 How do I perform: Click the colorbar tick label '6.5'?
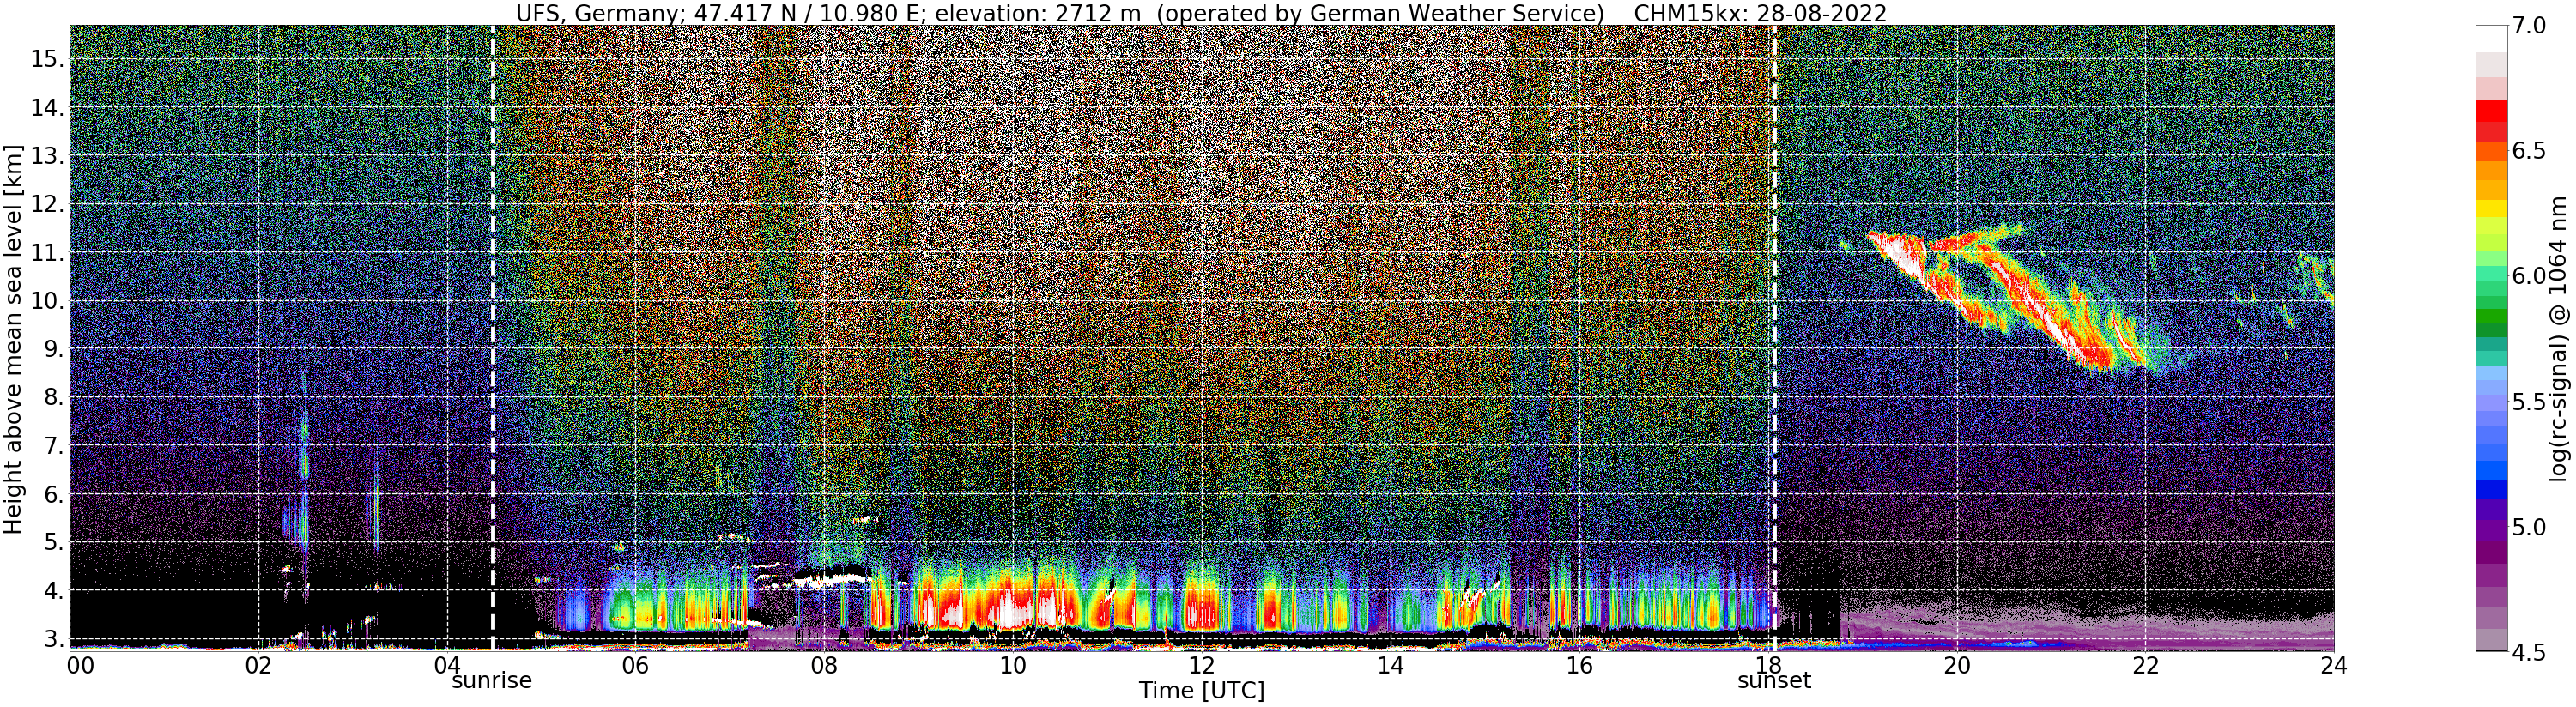click(x=2529, y=151)
